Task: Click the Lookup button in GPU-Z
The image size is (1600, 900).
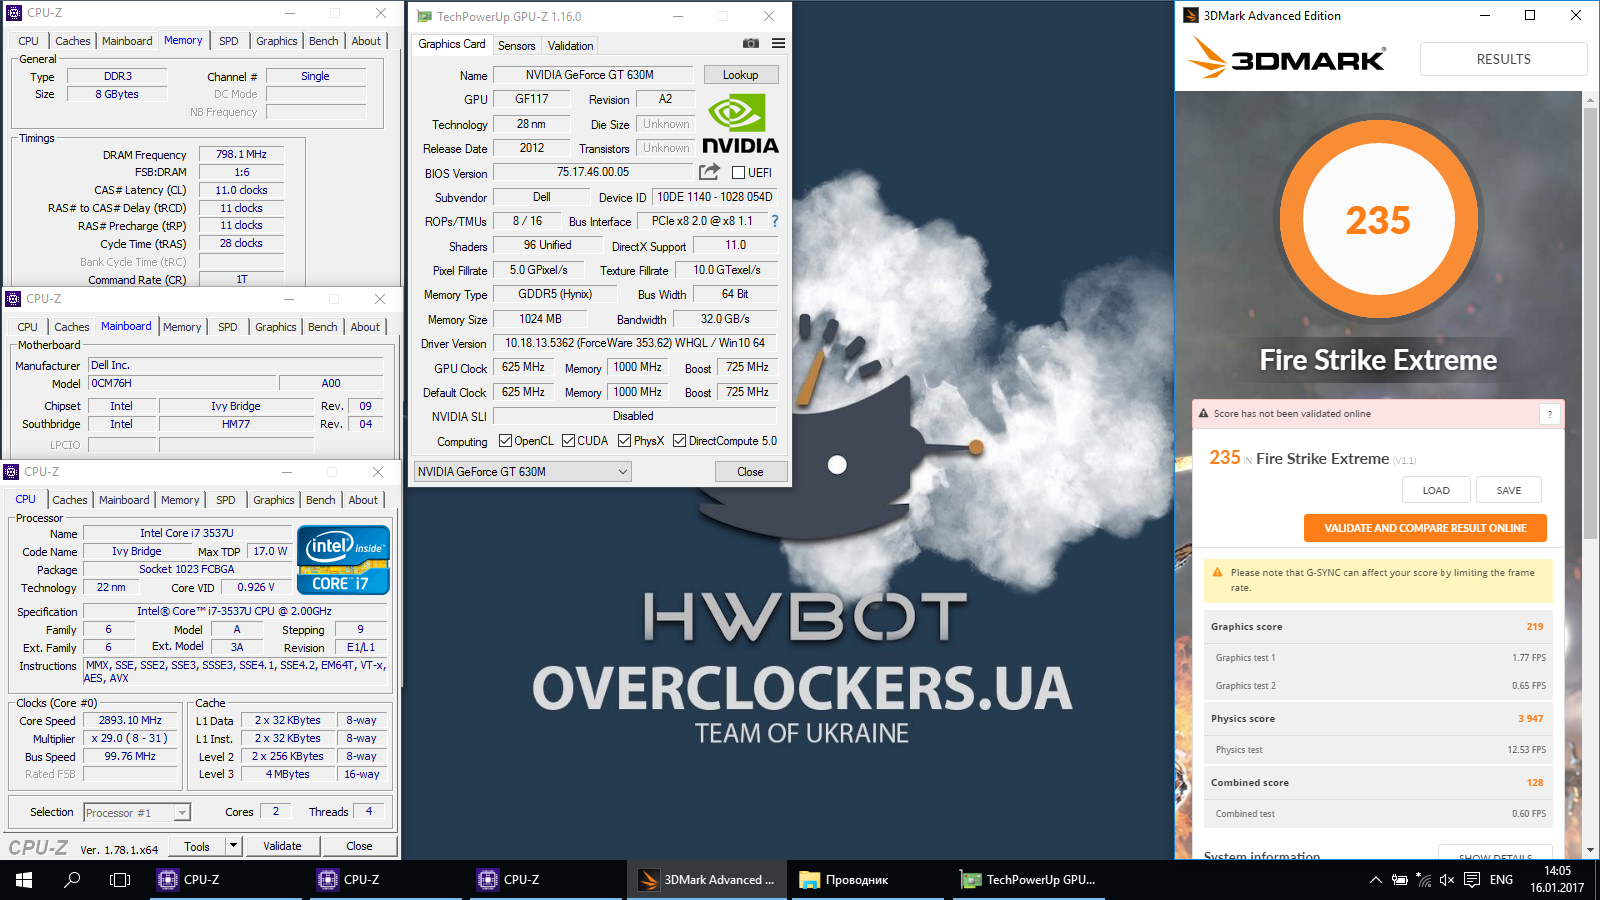Action: (741, 75)
